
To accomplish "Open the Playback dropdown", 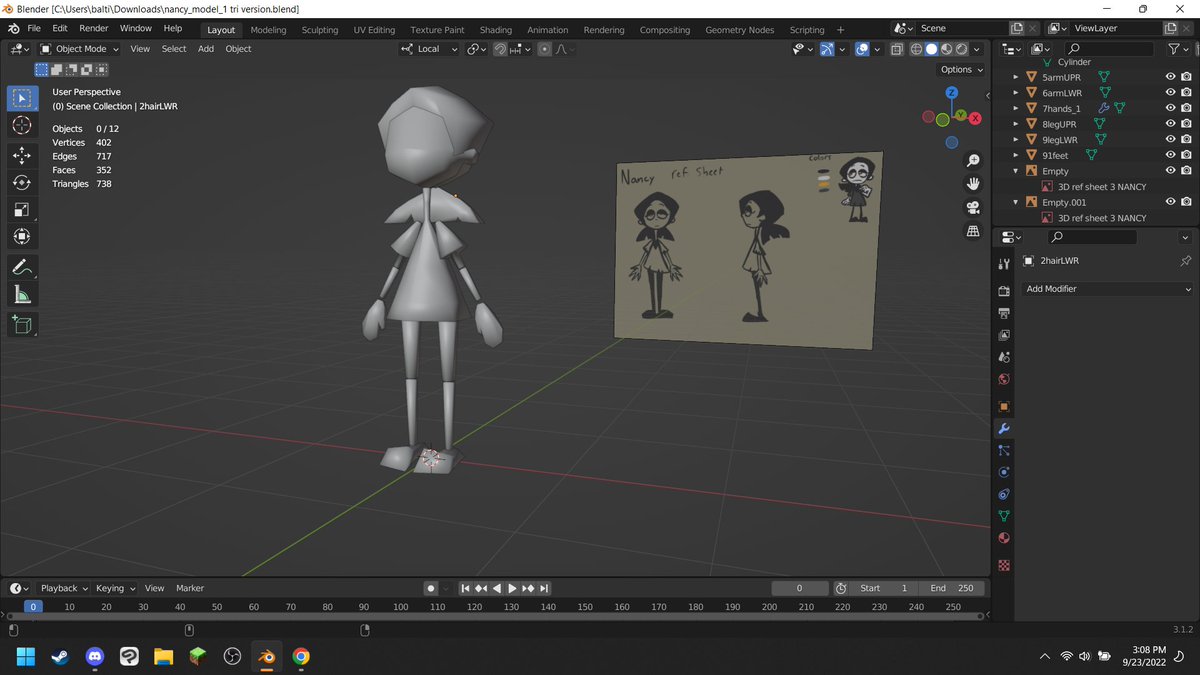I will tap(64, 588).
